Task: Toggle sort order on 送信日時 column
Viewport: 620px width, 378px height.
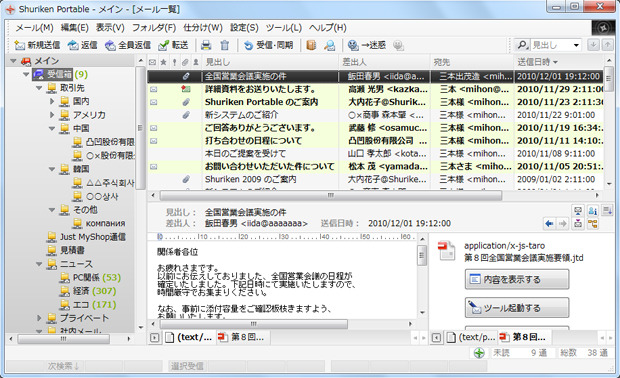Action: tap(558, 62)
